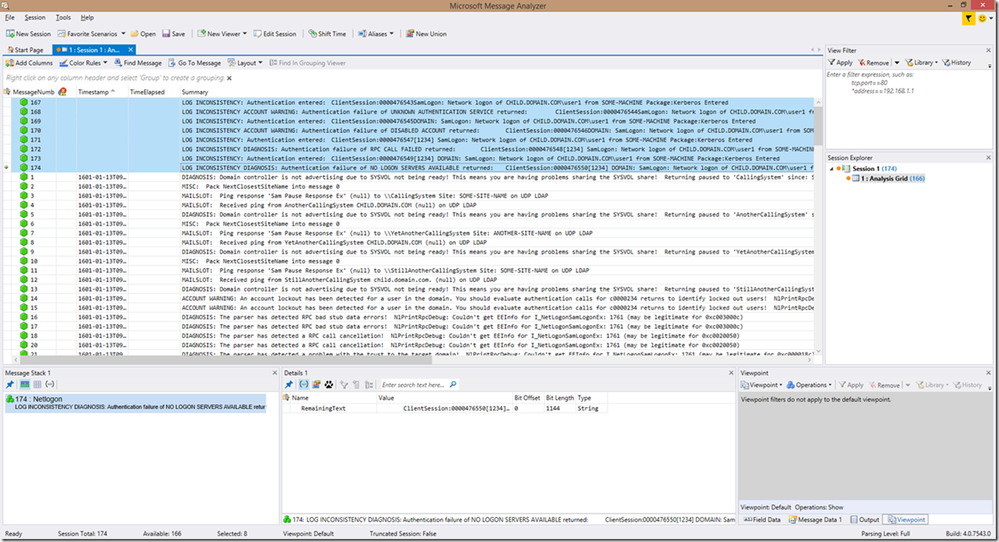This screenshot has width=999, height=542.
Task: Open the Layout dropdown
Action: pyautogui.click(x=245, y=63)
